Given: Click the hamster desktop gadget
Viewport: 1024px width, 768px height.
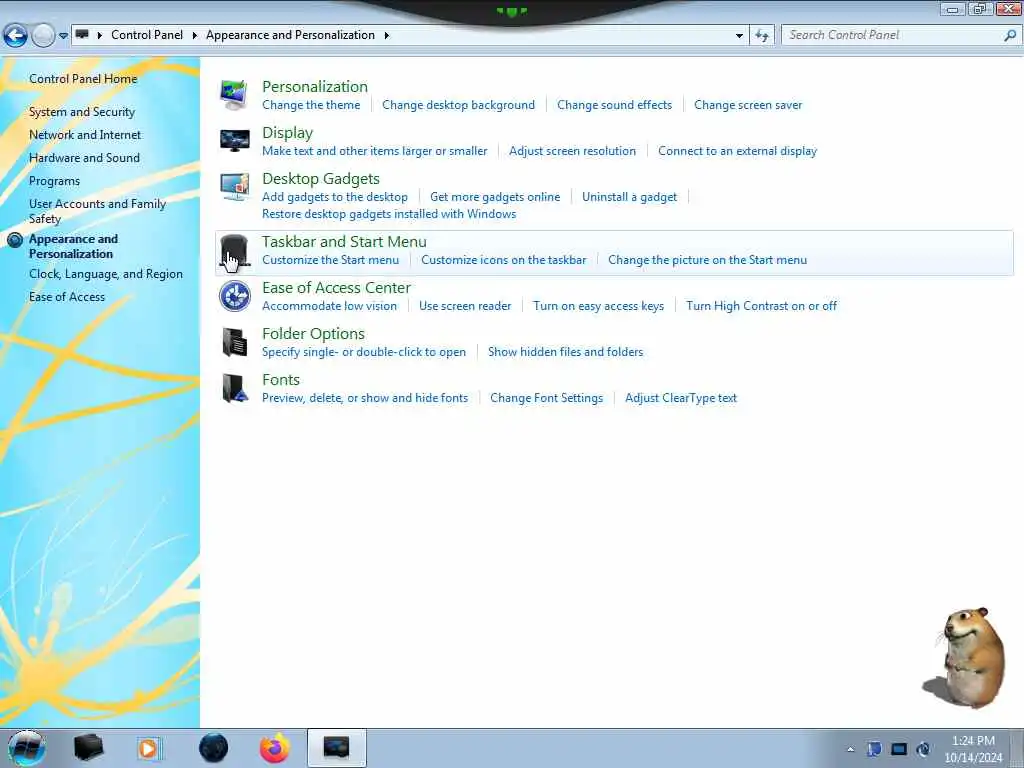Looking at the screenshot, I should tap(965, 658).
